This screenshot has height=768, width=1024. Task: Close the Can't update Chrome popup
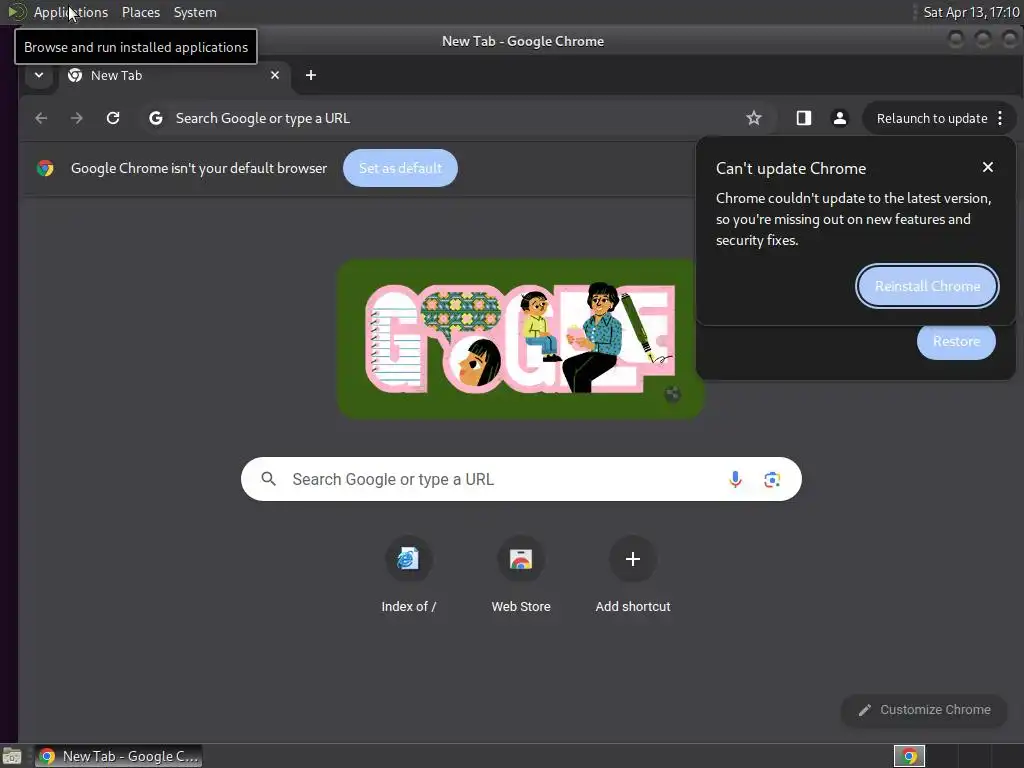pos(987,167)
